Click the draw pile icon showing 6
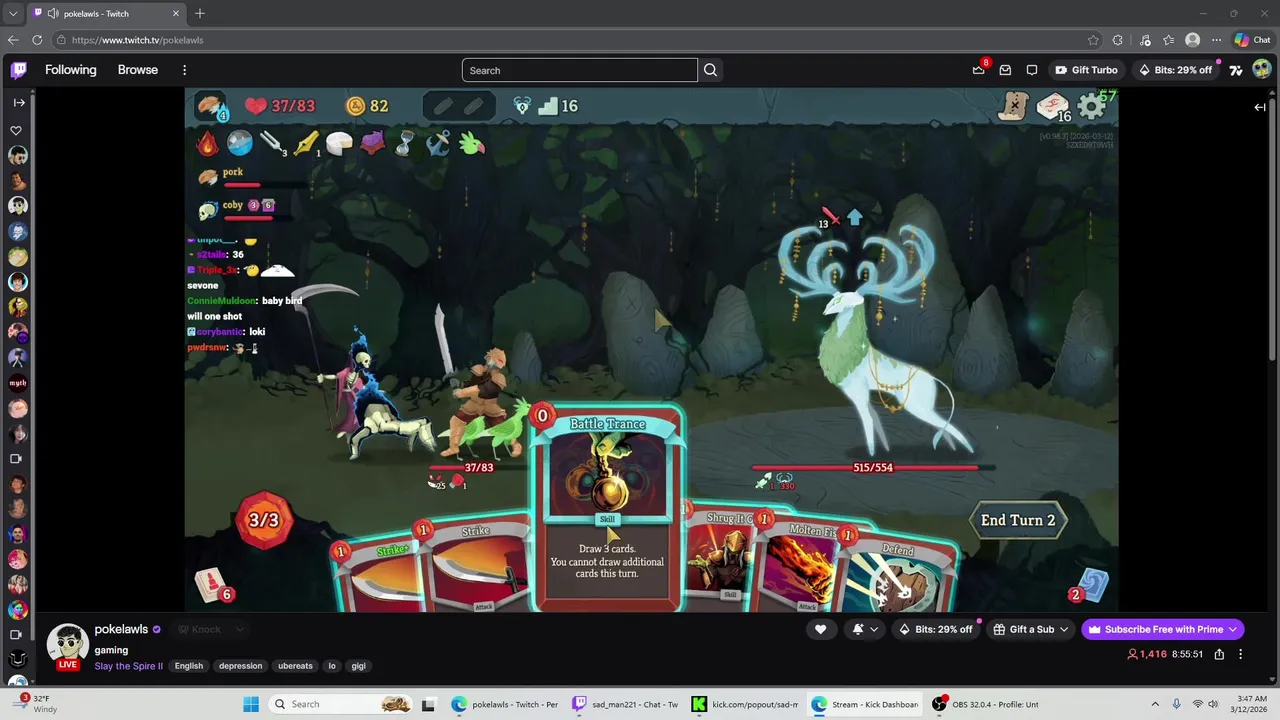This screenshot has height=720, width=1280. click(212, 586)
